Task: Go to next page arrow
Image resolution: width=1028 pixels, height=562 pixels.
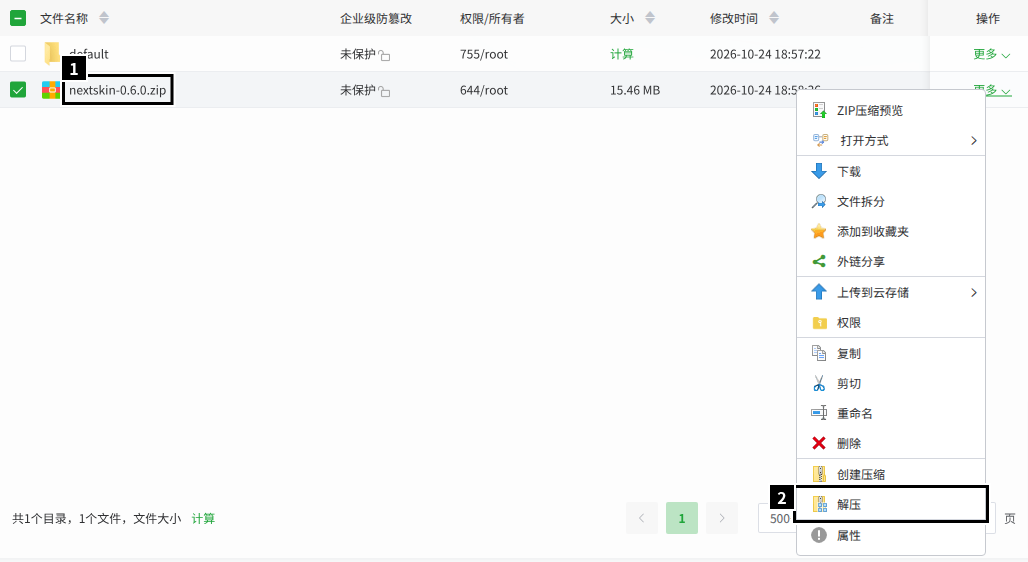Action: coord(722,518)
